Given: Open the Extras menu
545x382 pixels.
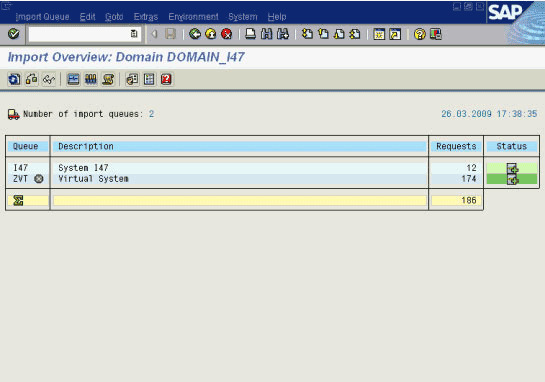Looking at the screenshot, I should pos(146,17).
